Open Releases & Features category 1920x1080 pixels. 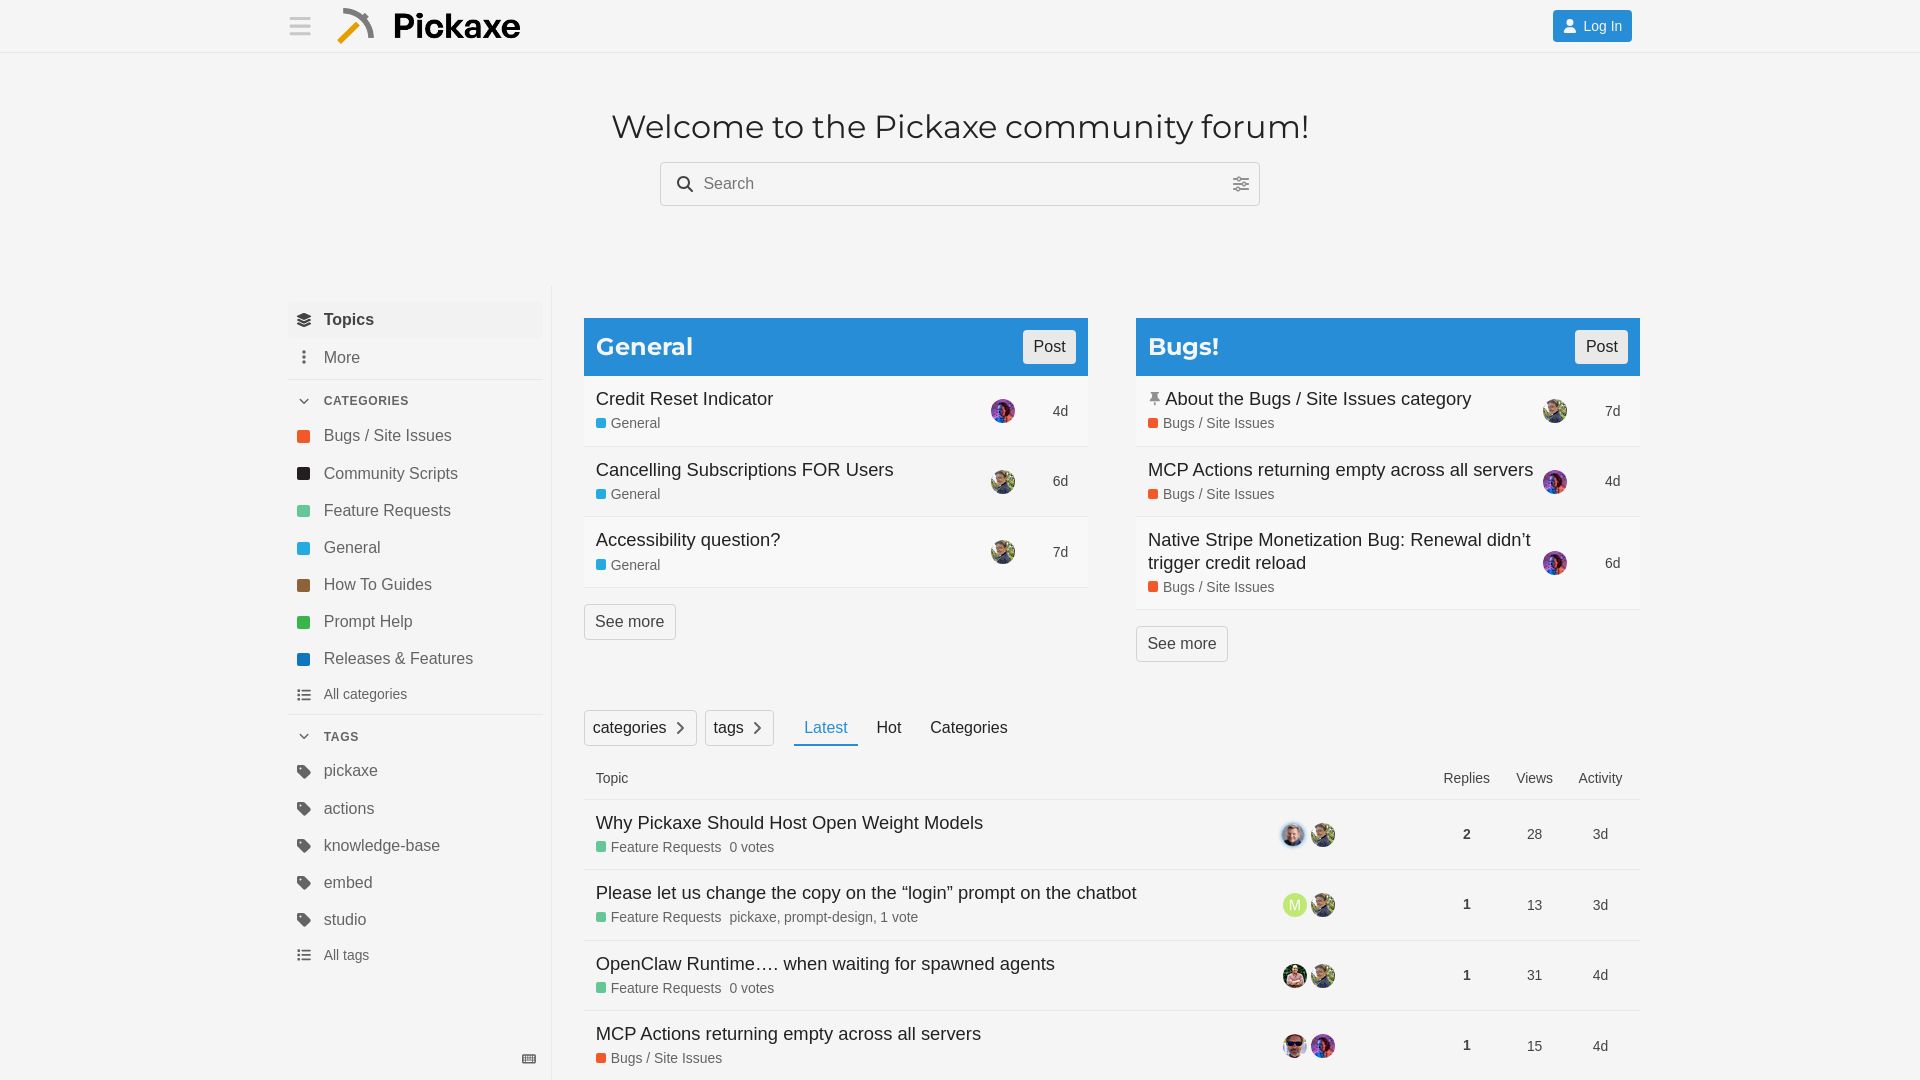point(415,659)
